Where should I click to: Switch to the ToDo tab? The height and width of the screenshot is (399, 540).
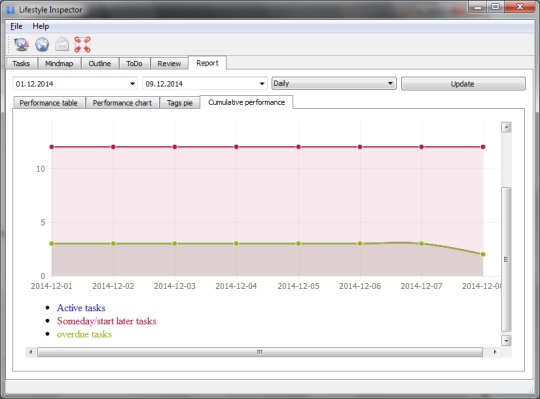point(134,64)
